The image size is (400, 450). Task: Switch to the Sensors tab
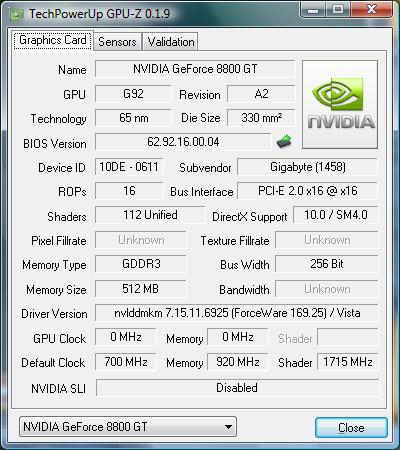pyautogui.click(x=117, y=42)
